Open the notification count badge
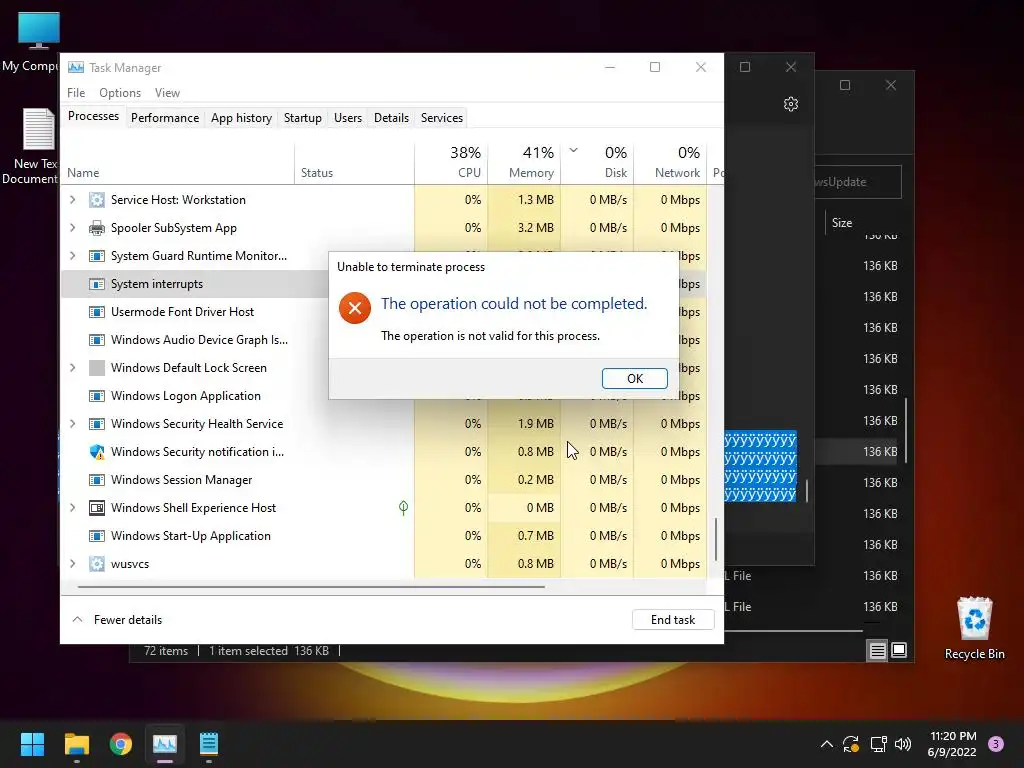 [x=995, y=744]
